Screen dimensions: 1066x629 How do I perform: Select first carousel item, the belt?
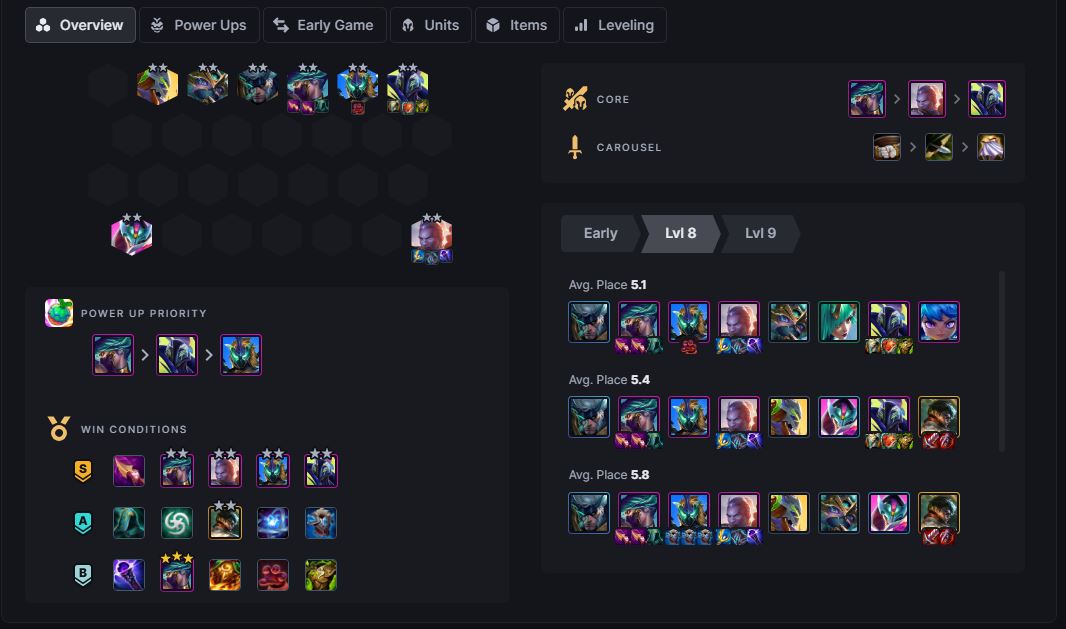(x=887, y=147)
